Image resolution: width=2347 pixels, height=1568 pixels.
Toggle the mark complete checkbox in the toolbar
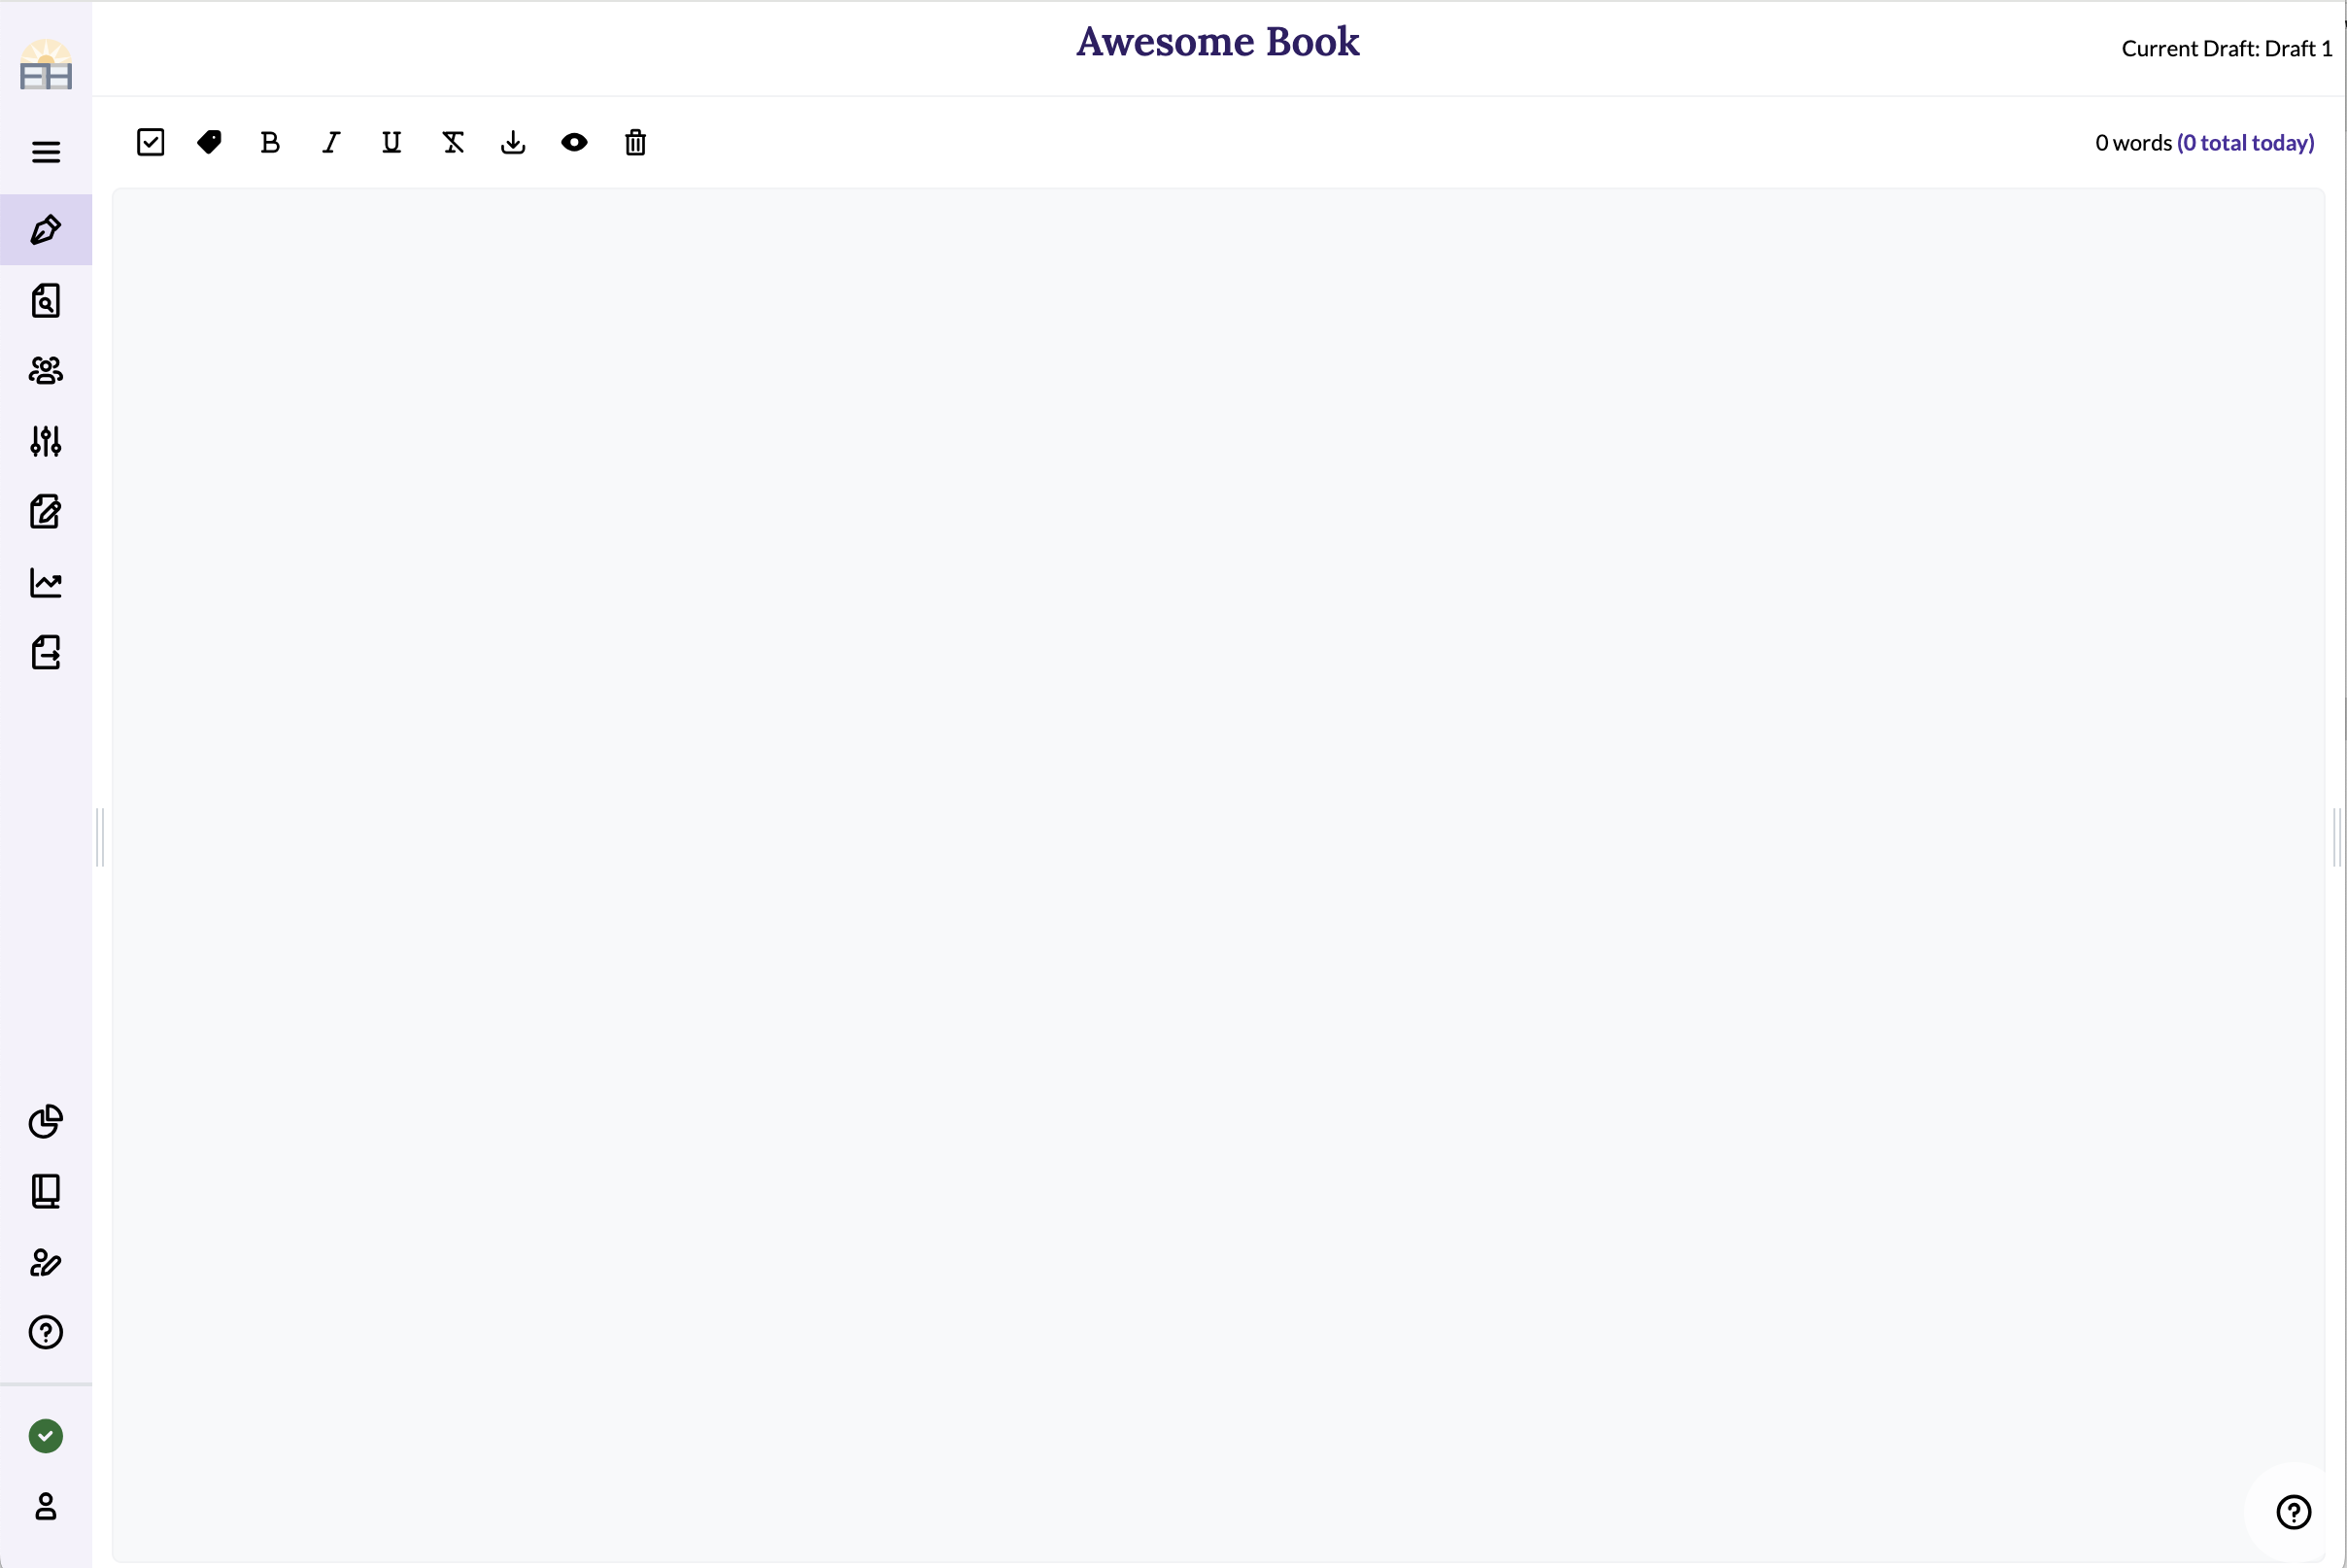point(150,142)
